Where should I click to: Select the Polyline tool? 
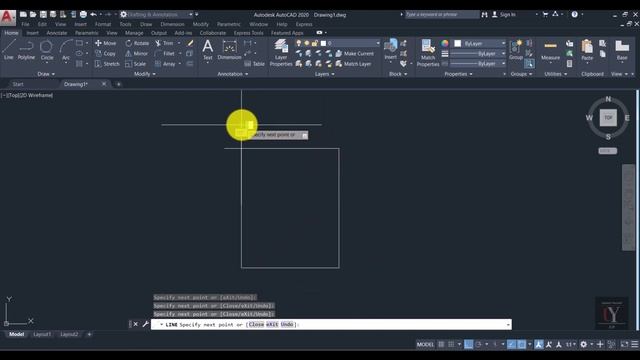click(26, 50)
